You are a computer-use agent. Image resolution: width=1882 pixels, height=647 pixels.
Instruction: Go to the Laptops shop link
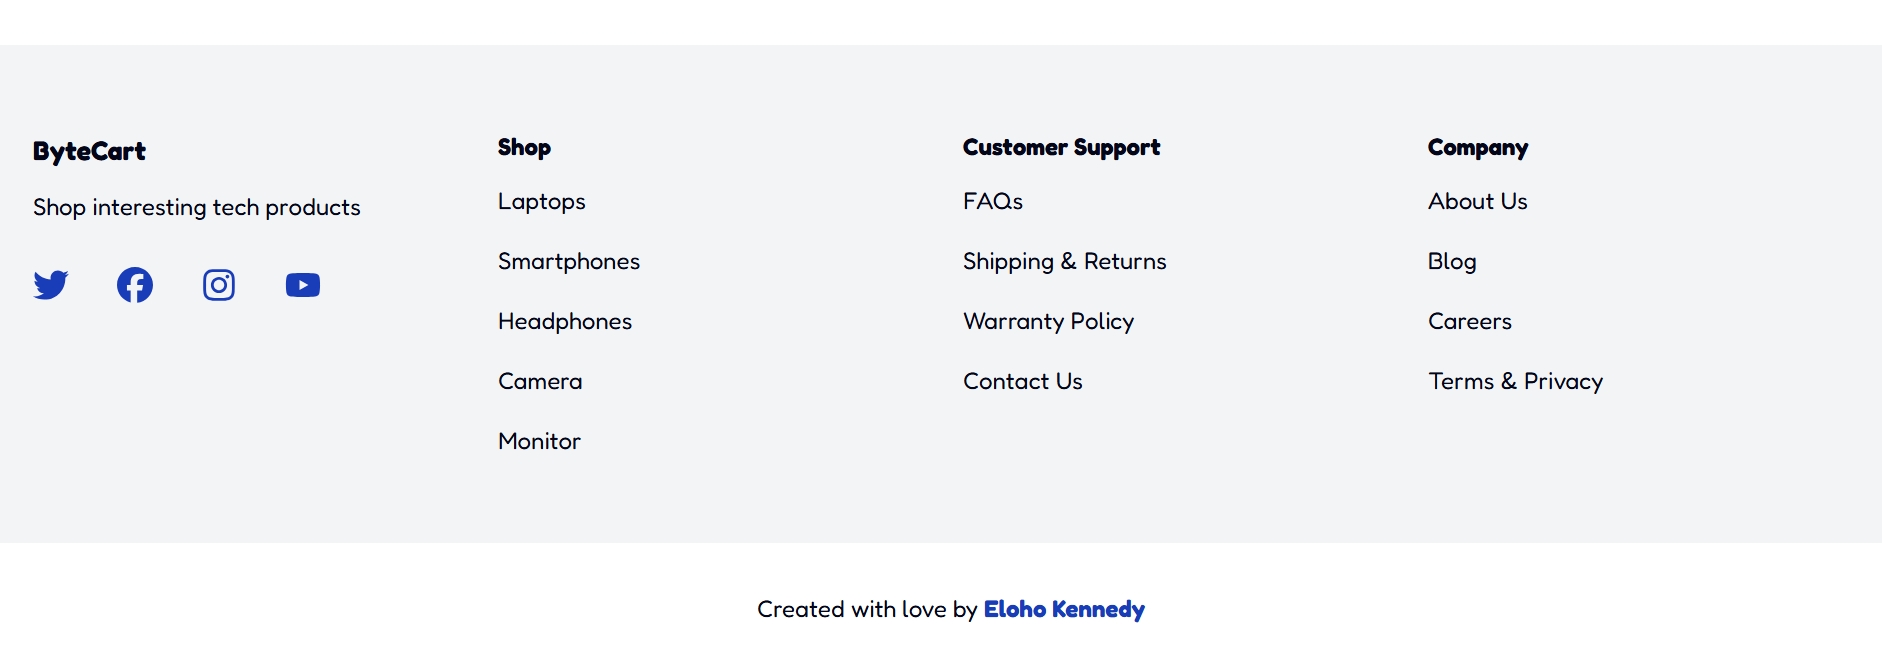542,202
